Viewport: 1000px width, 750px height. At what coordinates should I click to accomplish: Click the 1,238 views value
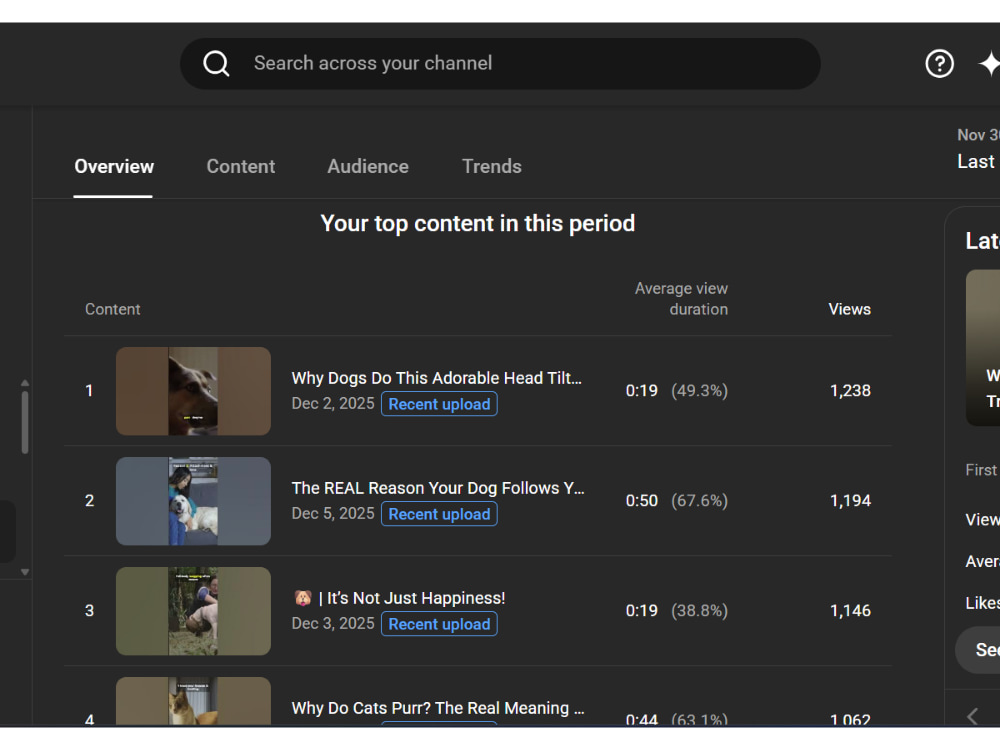[850, 390]
